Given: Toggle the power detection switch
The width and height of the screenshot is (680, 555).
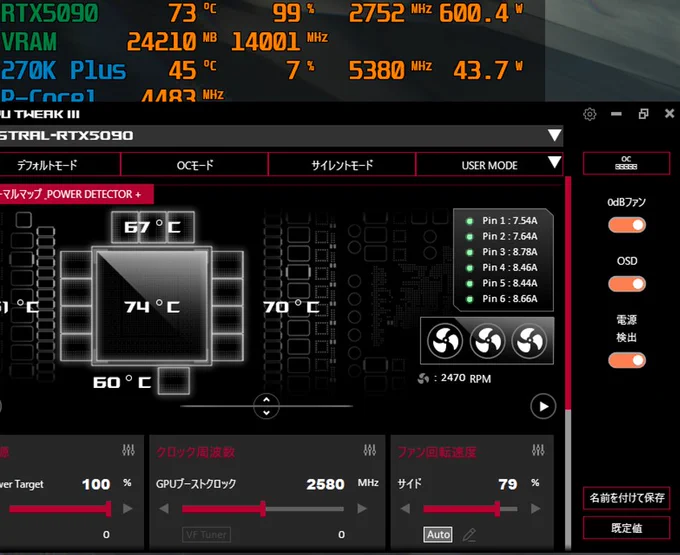Looking at the screenshot, I should 627,360.
